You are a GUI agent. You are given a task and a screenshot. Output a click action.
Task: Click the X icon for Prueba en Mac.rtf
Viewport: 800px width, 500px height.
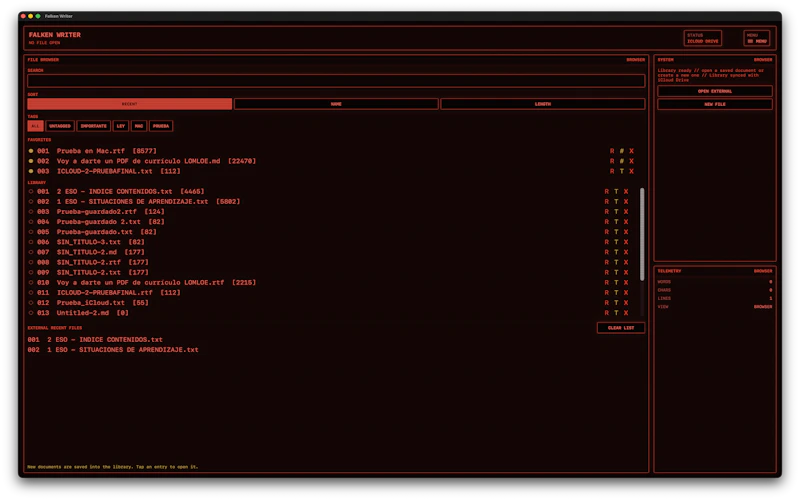631,151
